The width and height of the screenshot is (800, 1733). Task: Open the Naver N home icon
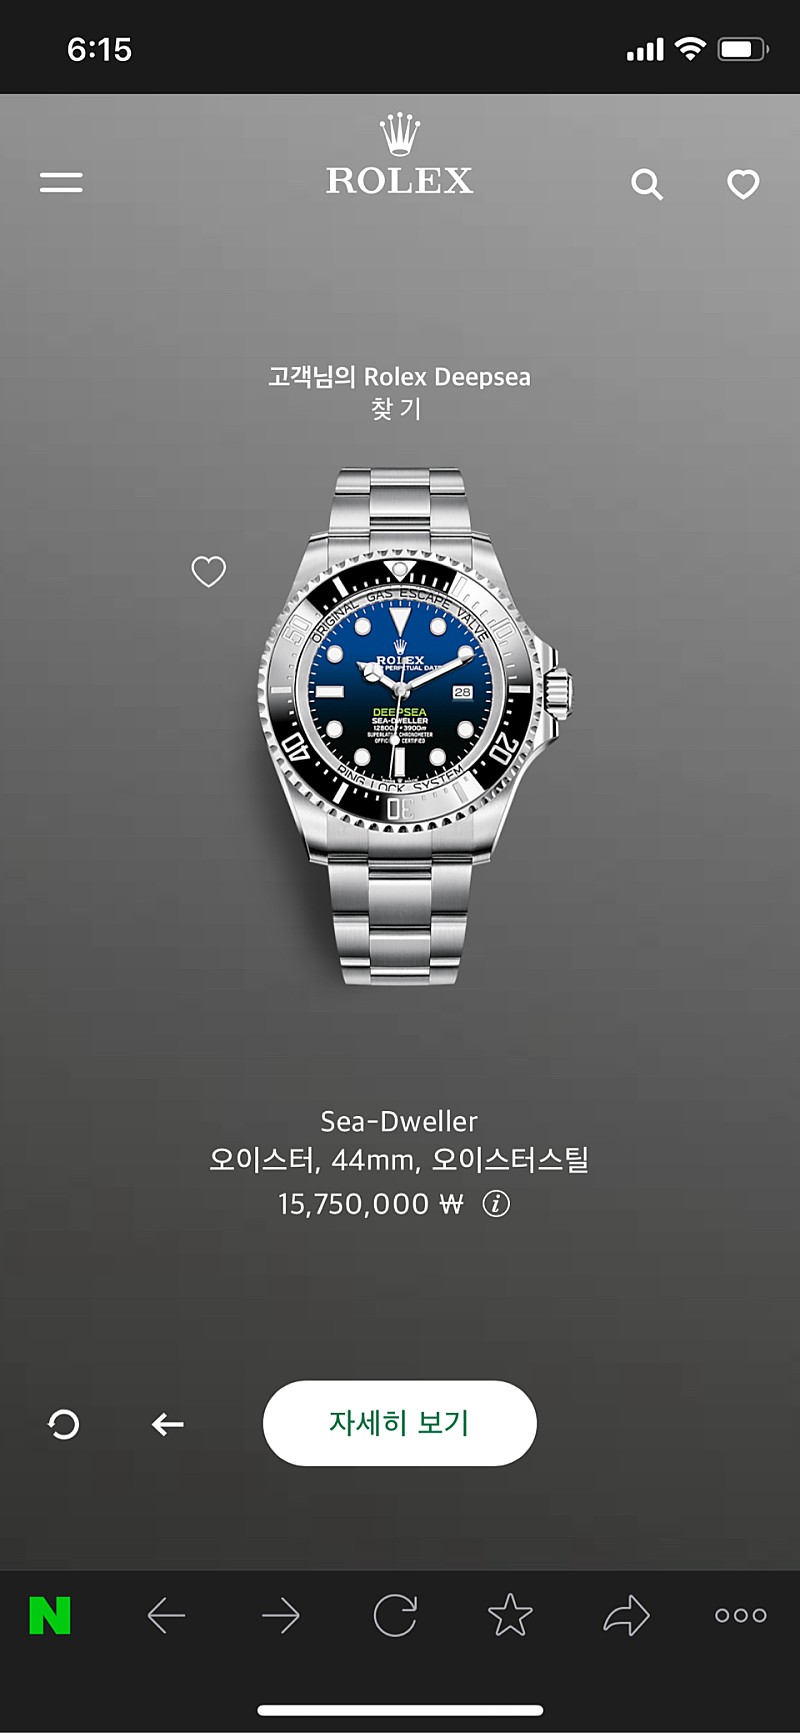[x=50, y=1615]
